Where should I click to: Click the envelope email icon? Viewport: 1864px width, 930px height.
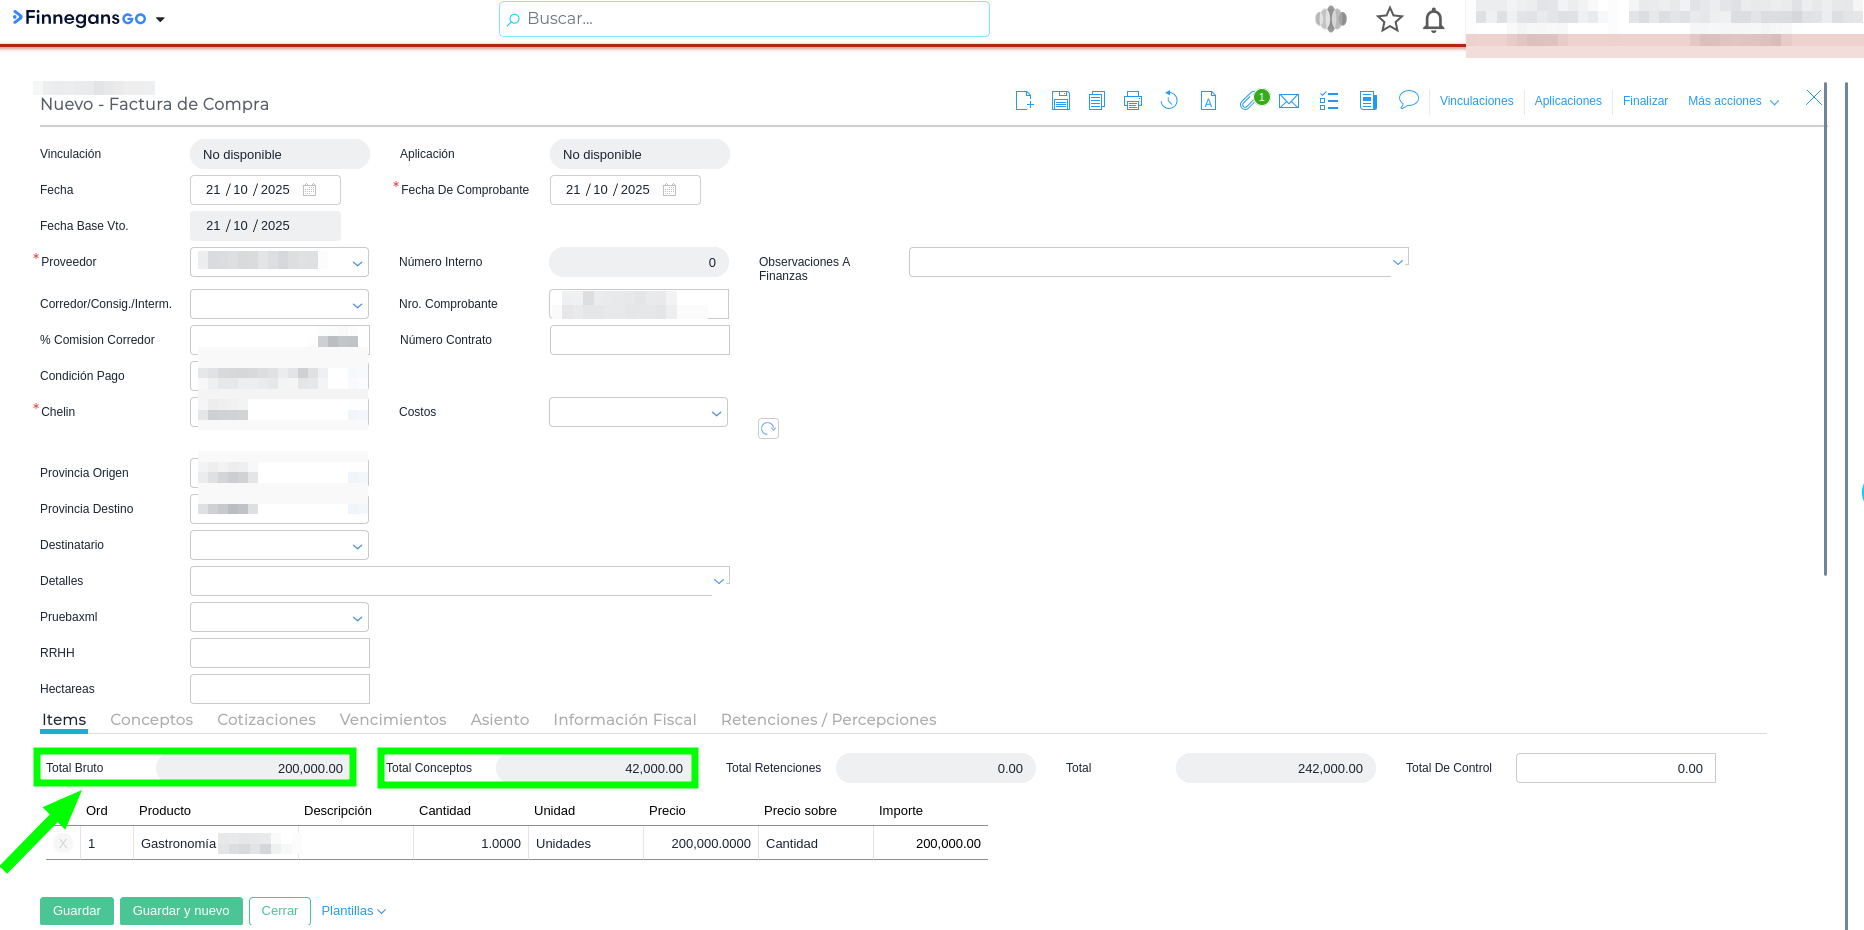tap(1289, 101)
